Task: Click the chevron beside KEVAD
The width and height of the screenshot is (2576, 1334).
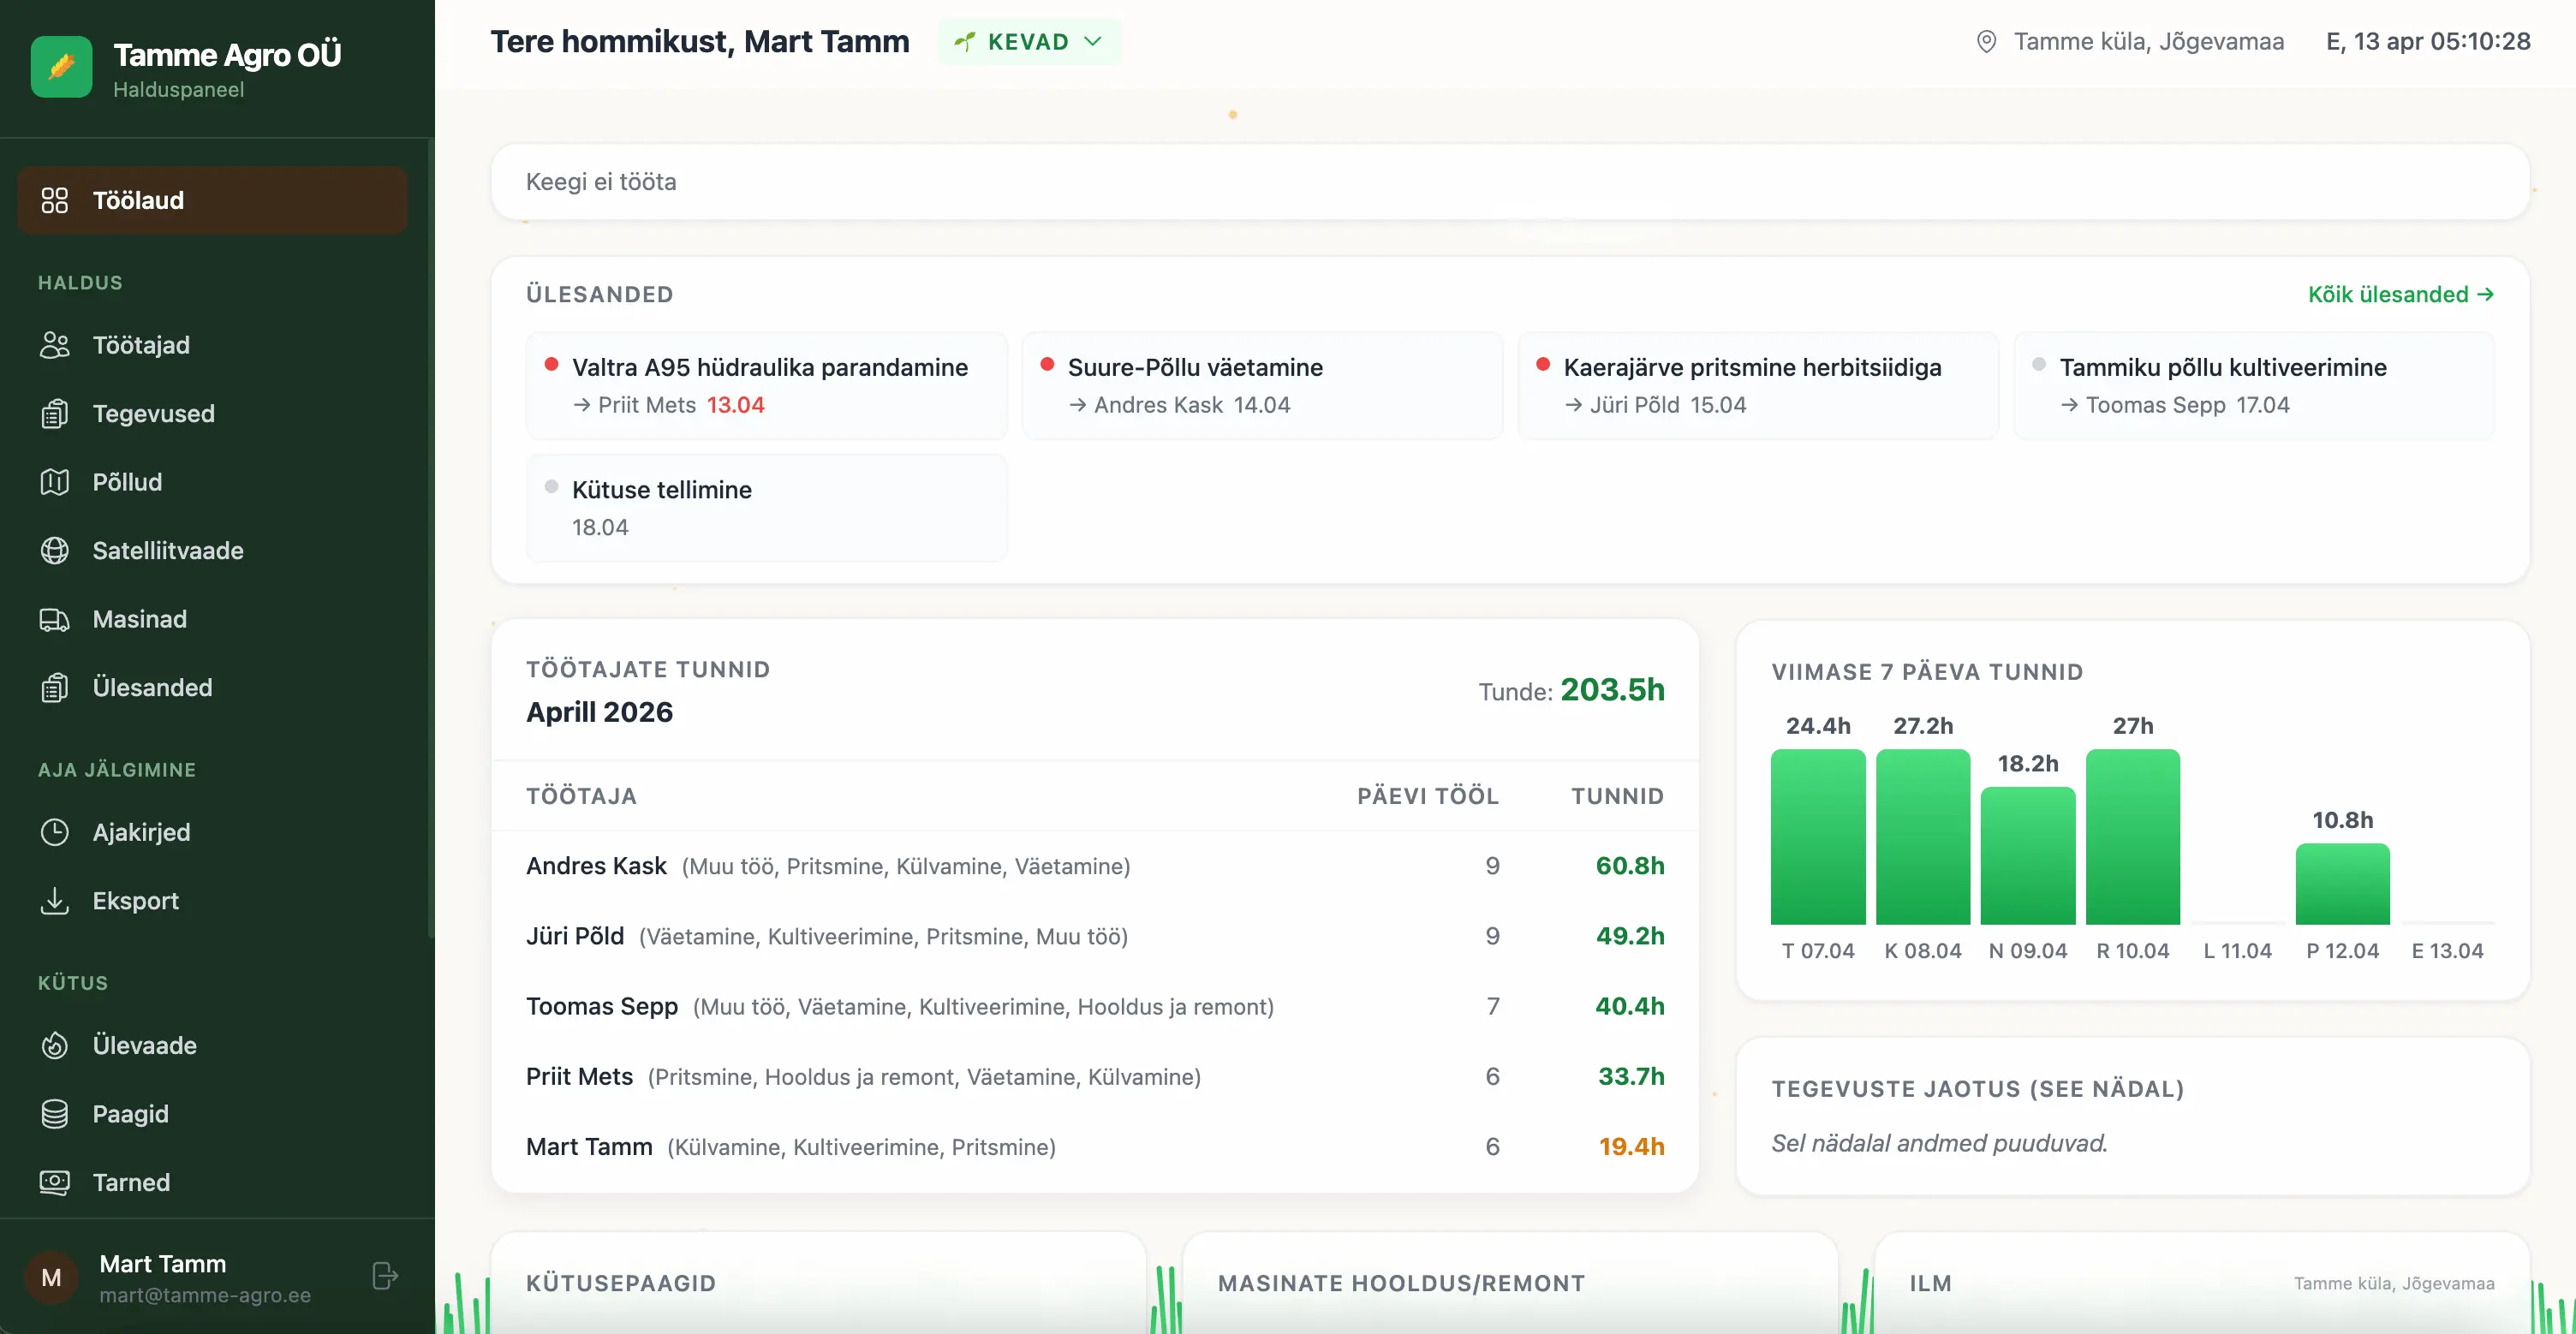Action: click(x=1093, y=42)
